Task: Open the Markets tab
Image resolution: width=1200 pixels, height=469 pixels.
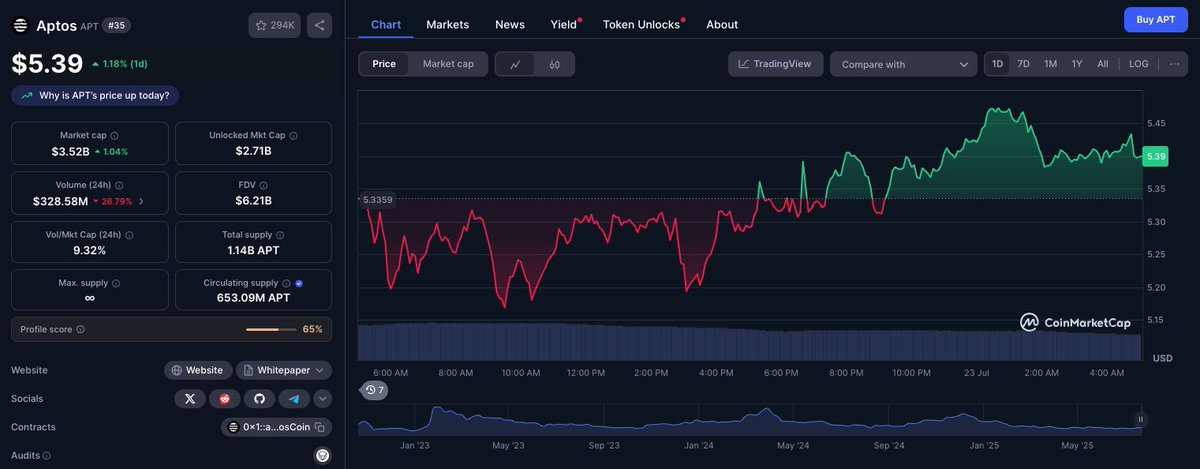Action: [447, 24]
